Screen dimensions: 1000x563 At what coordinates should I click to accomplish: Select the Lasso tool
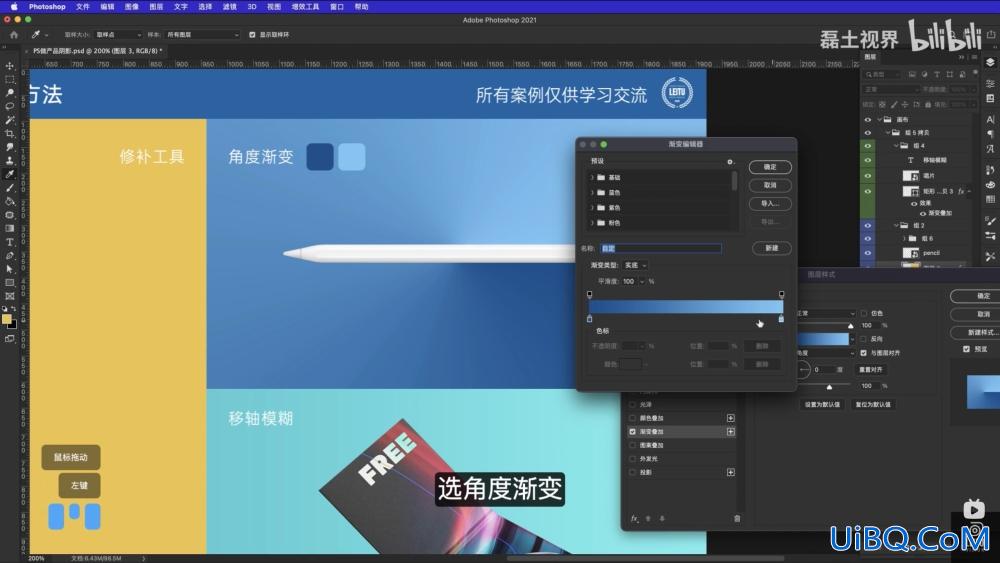tap(10, 106)
